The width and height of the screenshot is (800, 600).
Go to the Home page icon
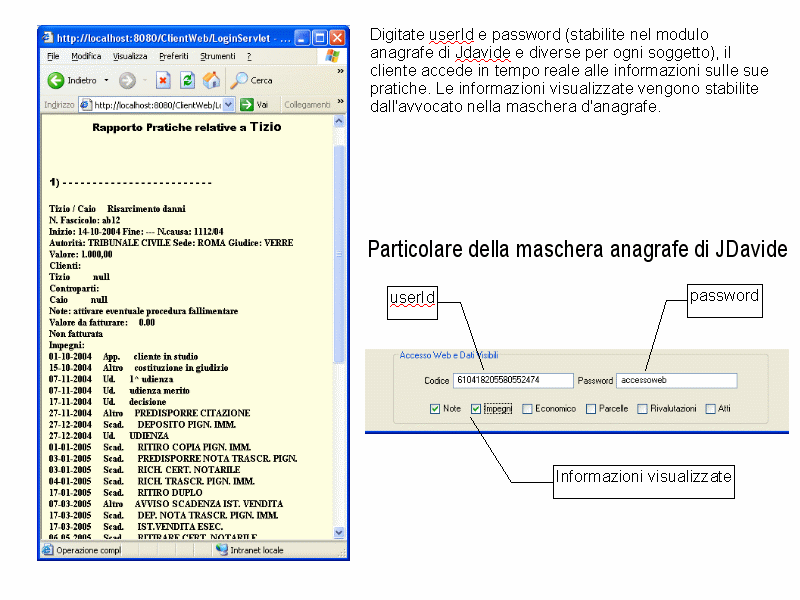(x=211, y=80)
